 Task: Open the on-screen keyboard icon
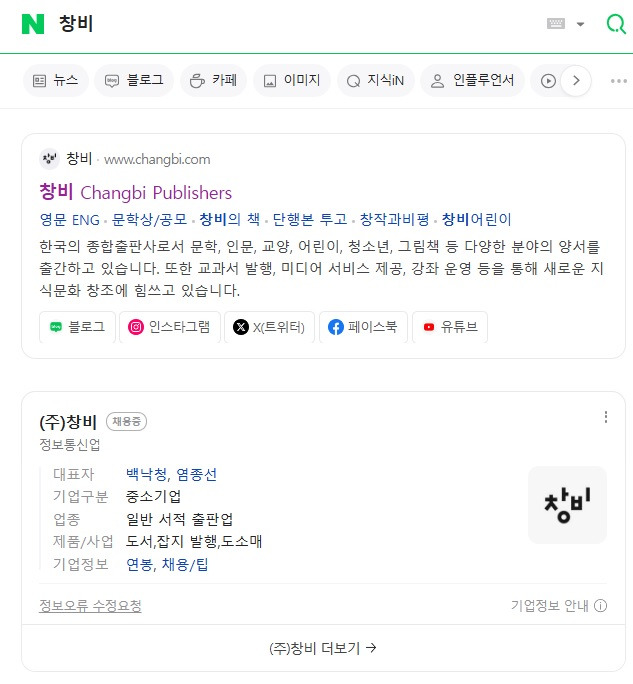(x=556, y=24)
